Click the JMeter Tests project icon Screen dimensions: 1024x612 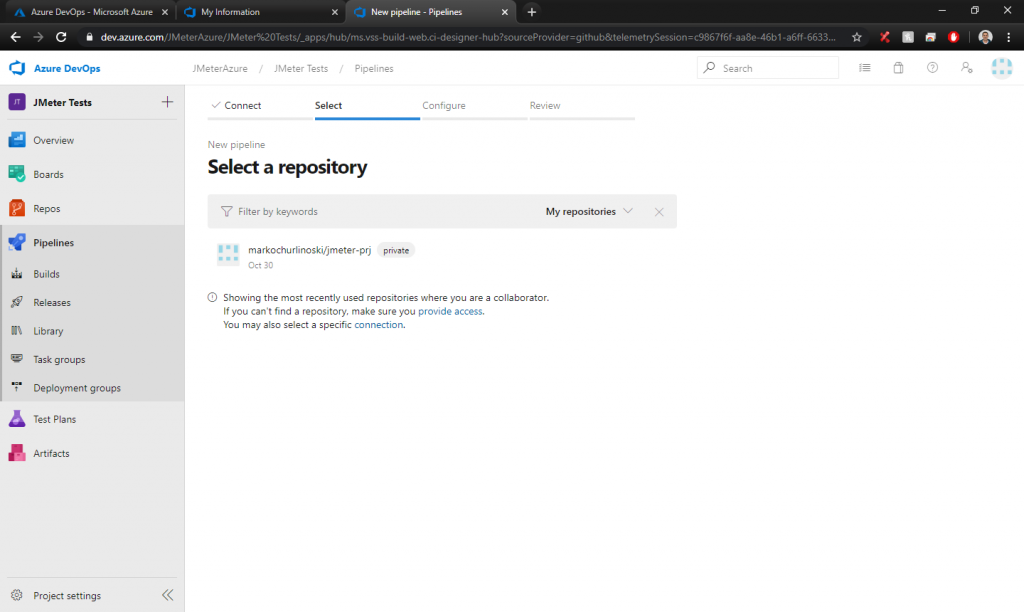(x=17, y=102)
